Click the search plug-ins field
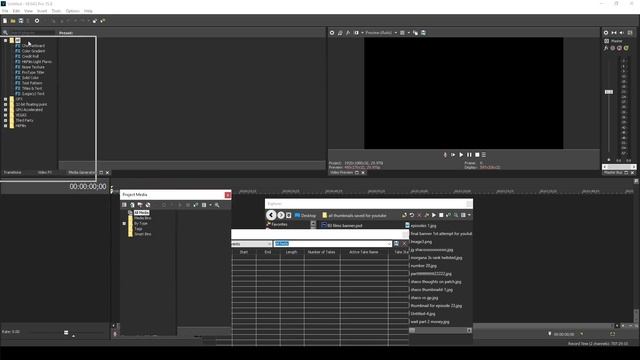640x360 pixels. tap(32, 33)
